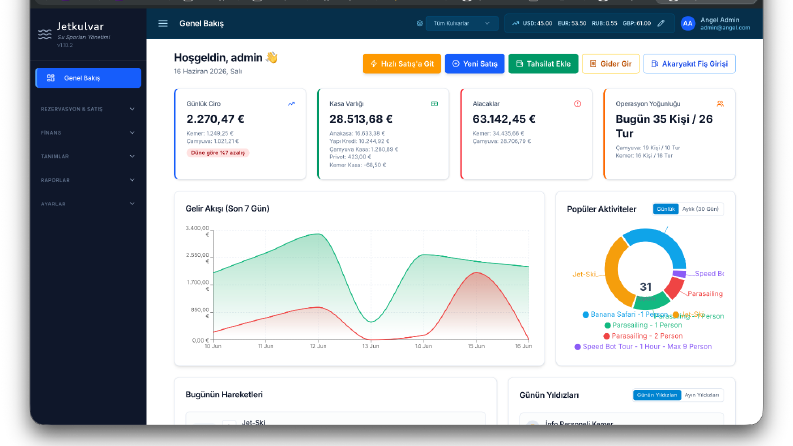Click the orange Jet-Ski donut segment
Viewport: 793px width, 446px height.
[614, 273]
